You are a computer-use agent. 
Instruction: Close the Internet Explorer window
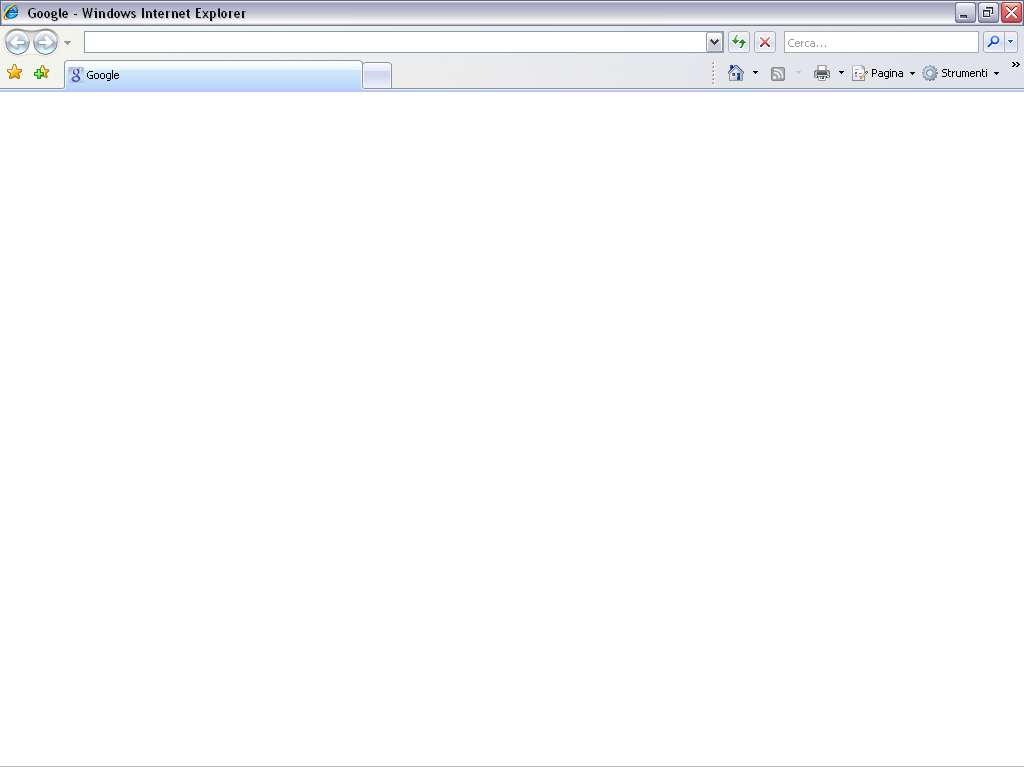pos(1012,12)
